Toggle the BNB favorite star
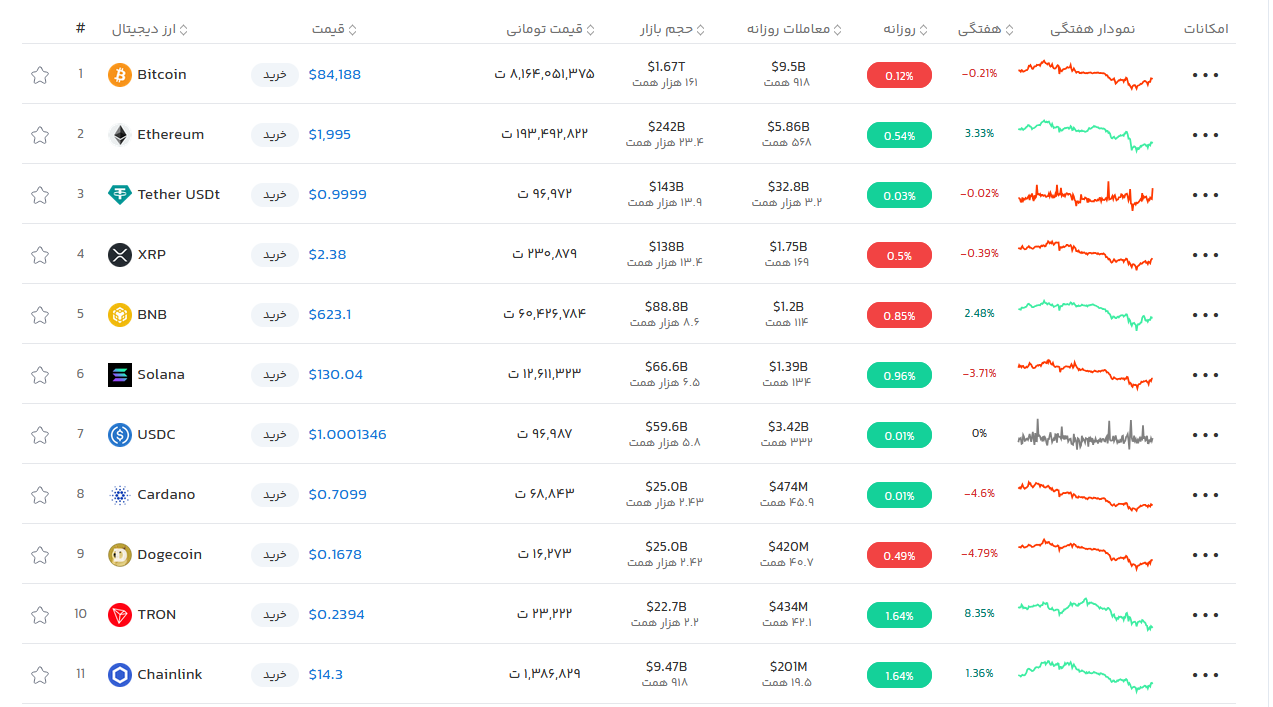Screen dimensions: 1273x707 pyautogui.click(x=39, y=315)
